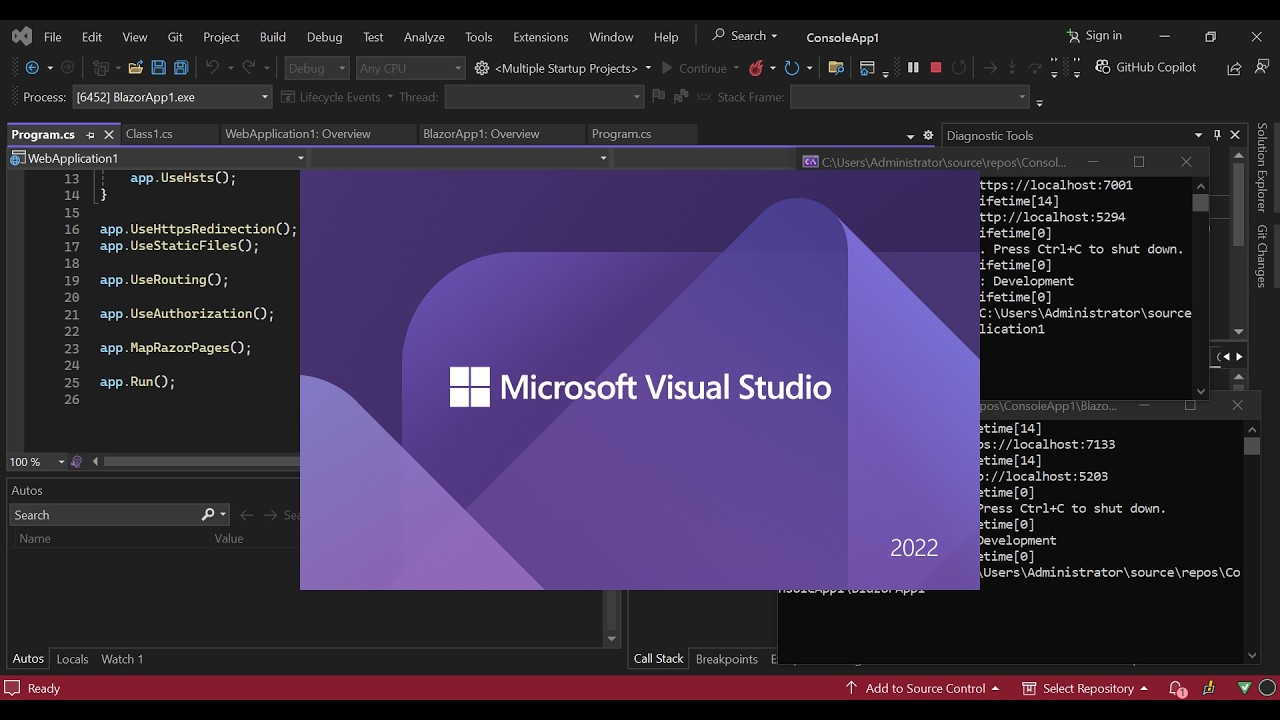Click the Share icon in the title toolbar
Image resolution: width=1280 pixels, height=720 pixels.
coord(1234,68)
